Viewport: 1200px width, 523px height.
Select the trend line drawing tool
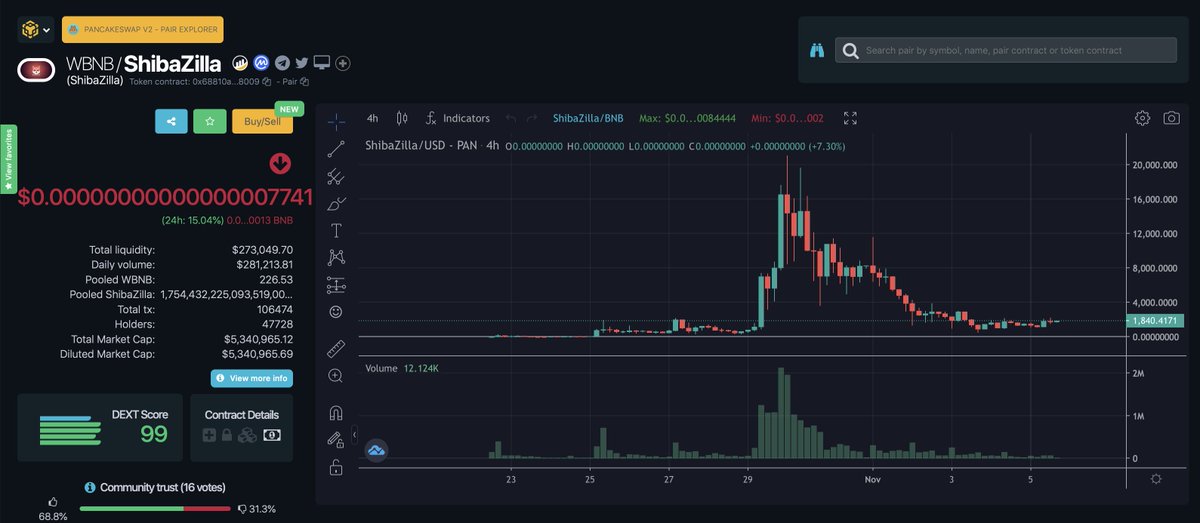point(336,149)
